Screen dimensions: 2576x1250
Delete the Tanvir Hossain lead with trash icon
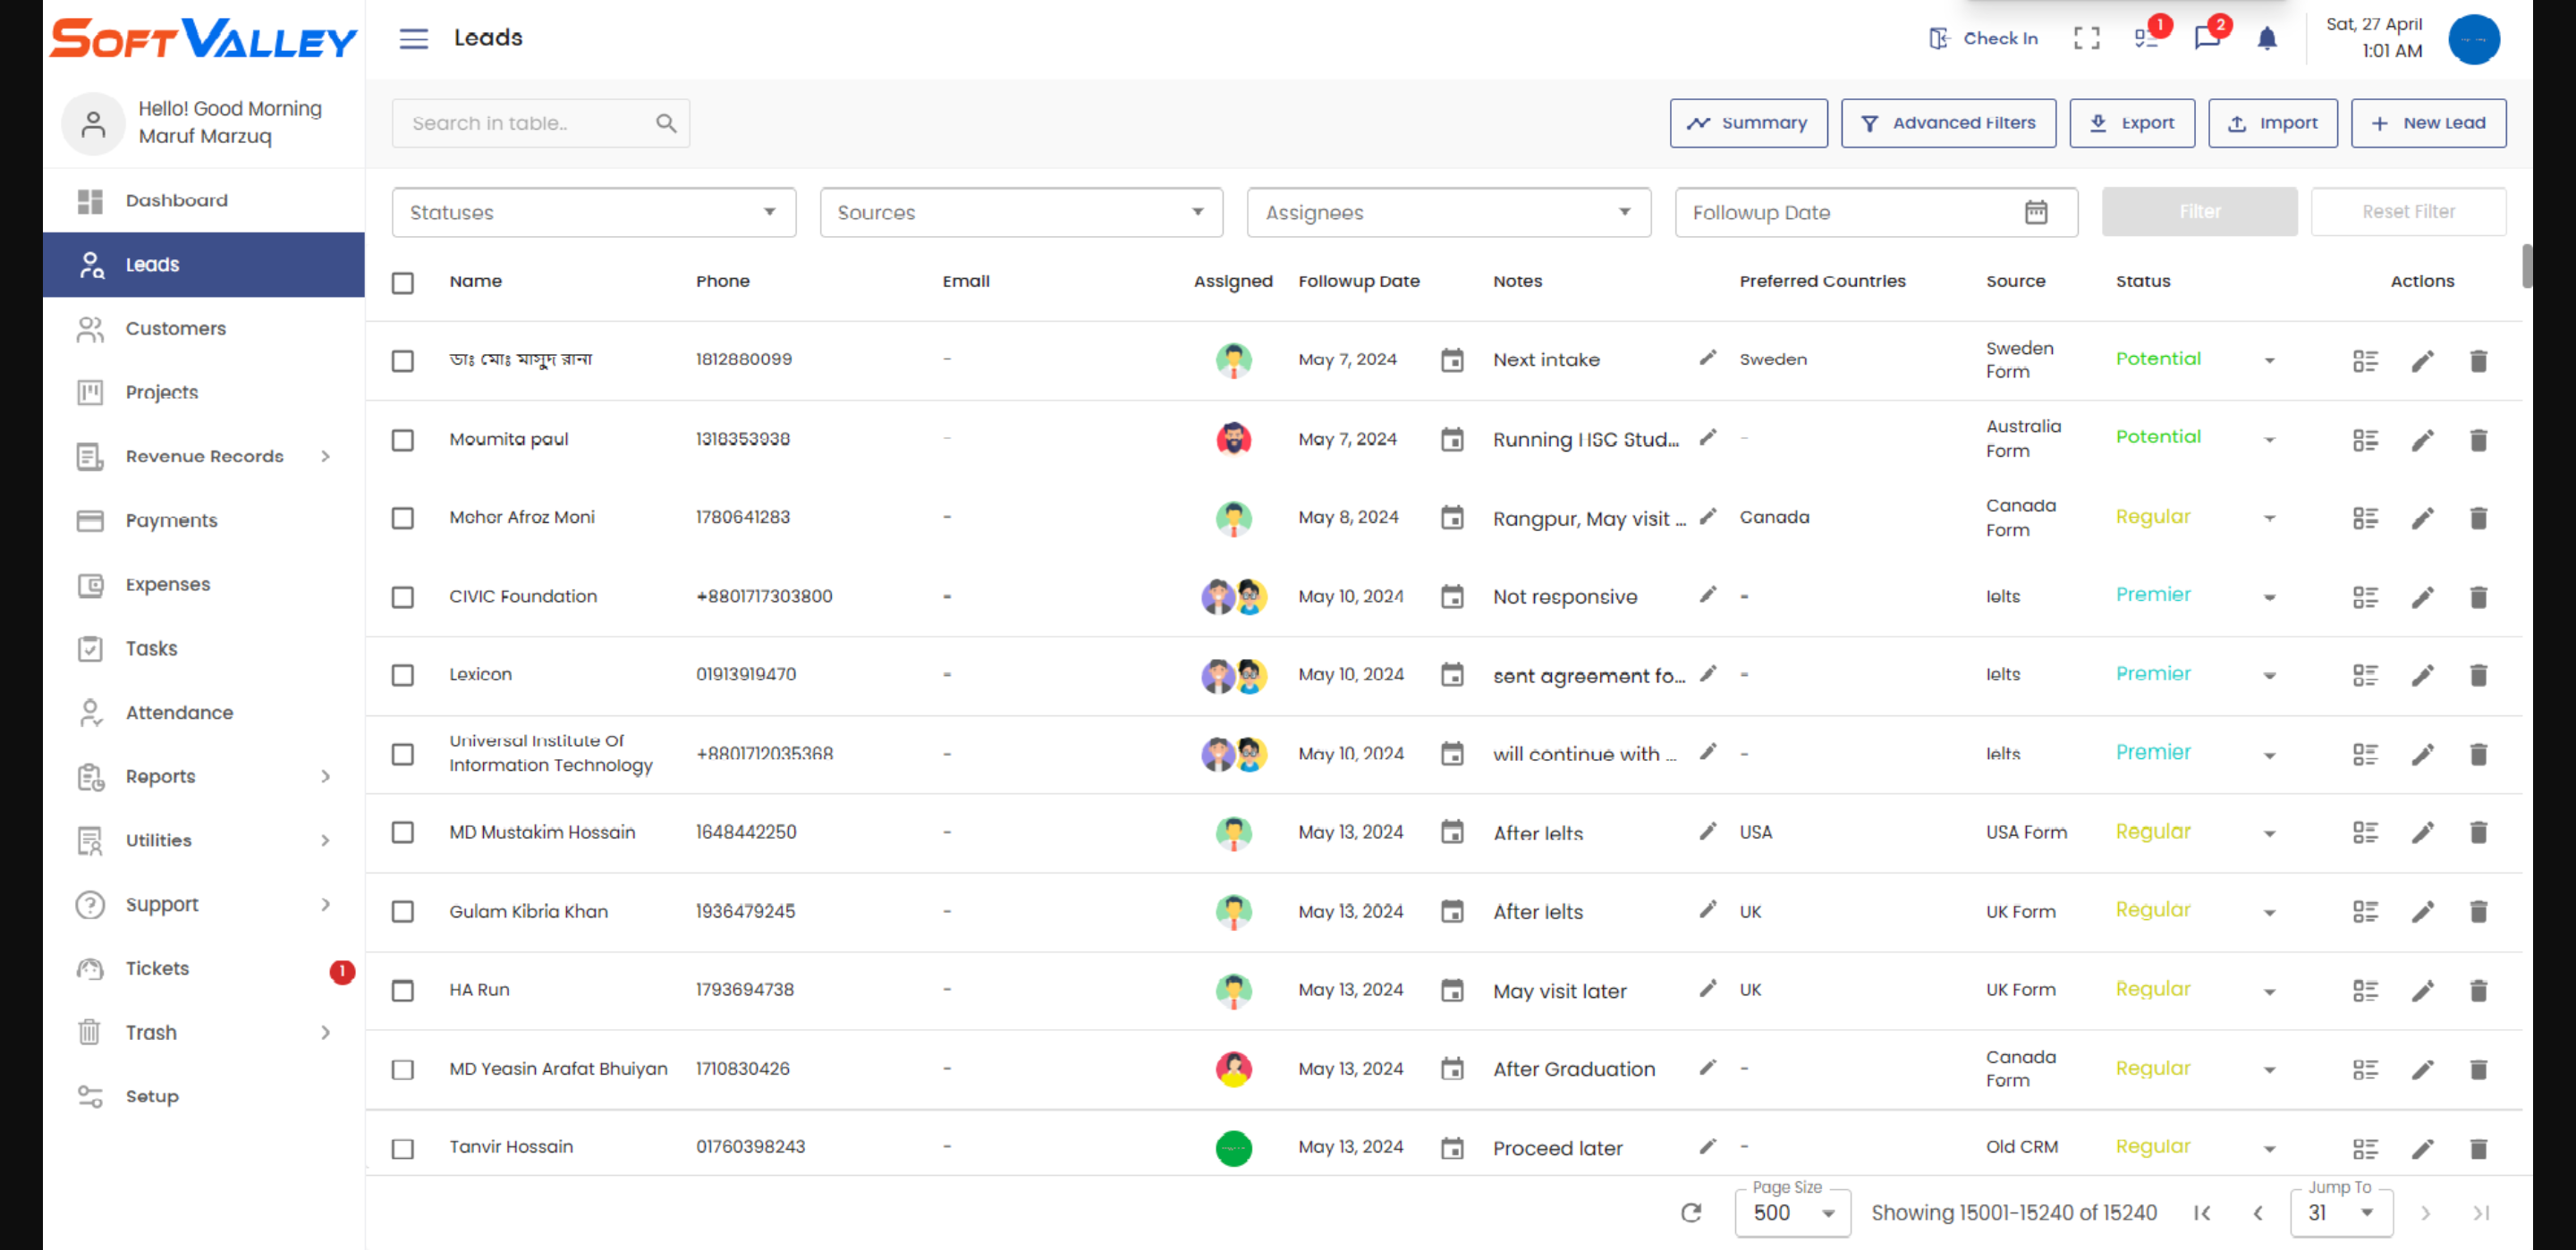pos(2479,1147)
